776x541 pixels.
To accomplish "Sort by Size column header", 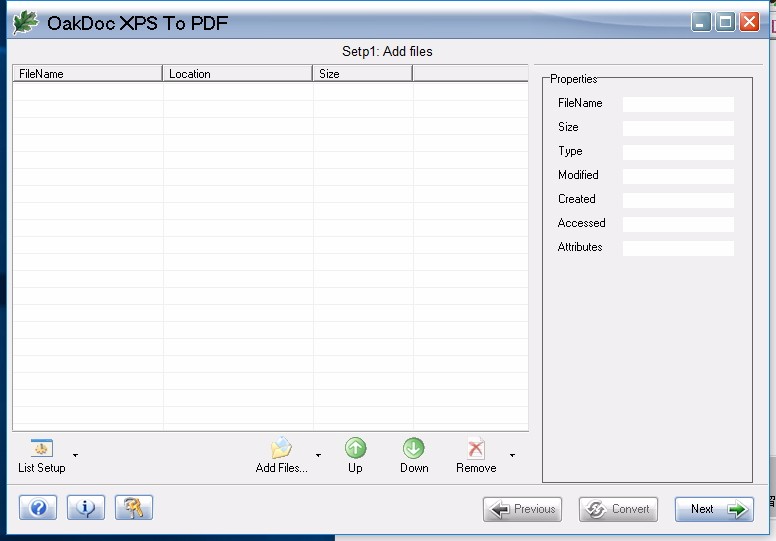I will click(x=363, y=74).
